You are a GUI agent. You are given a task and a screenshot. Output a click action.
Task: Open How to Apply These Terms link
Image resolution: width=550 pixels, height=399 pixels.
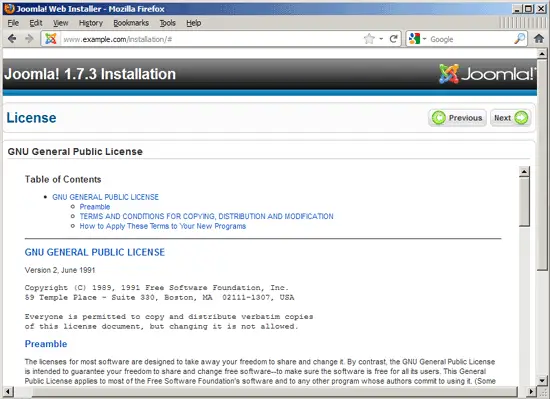163,226
